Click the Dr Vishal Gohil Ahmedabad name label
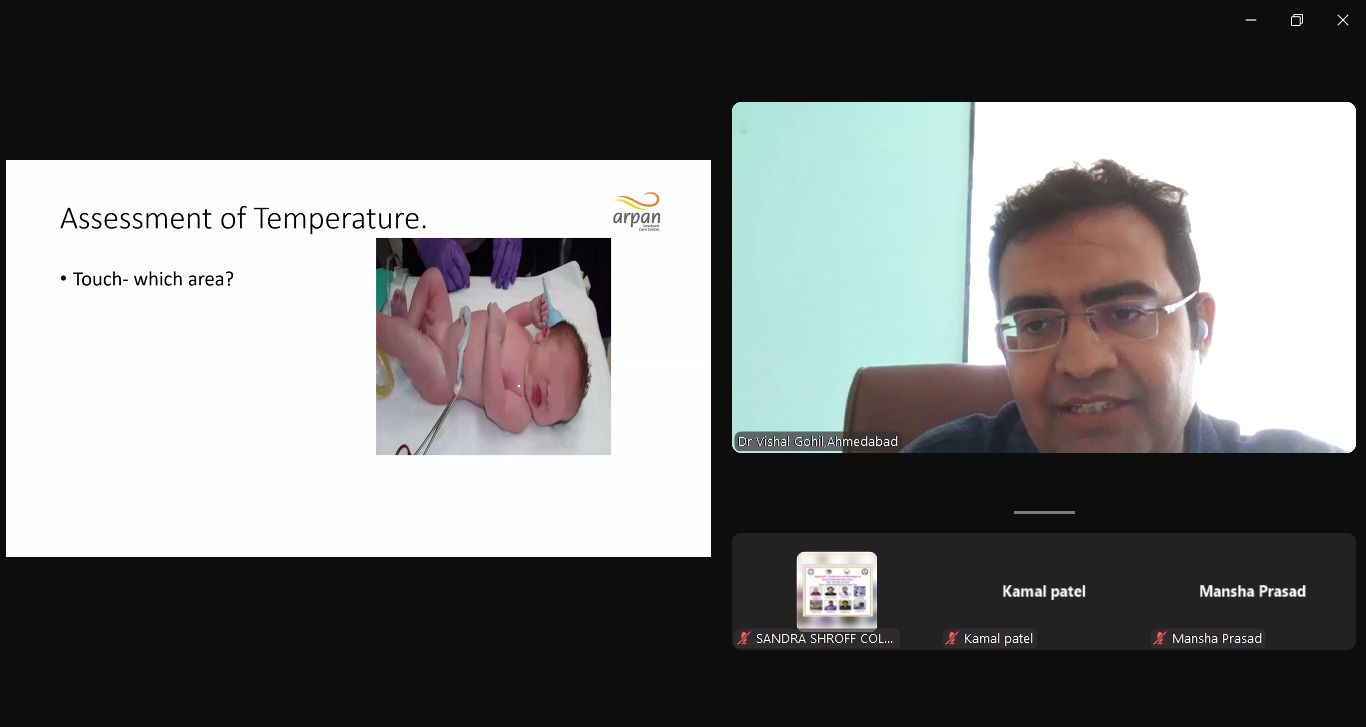 point(817,441)
